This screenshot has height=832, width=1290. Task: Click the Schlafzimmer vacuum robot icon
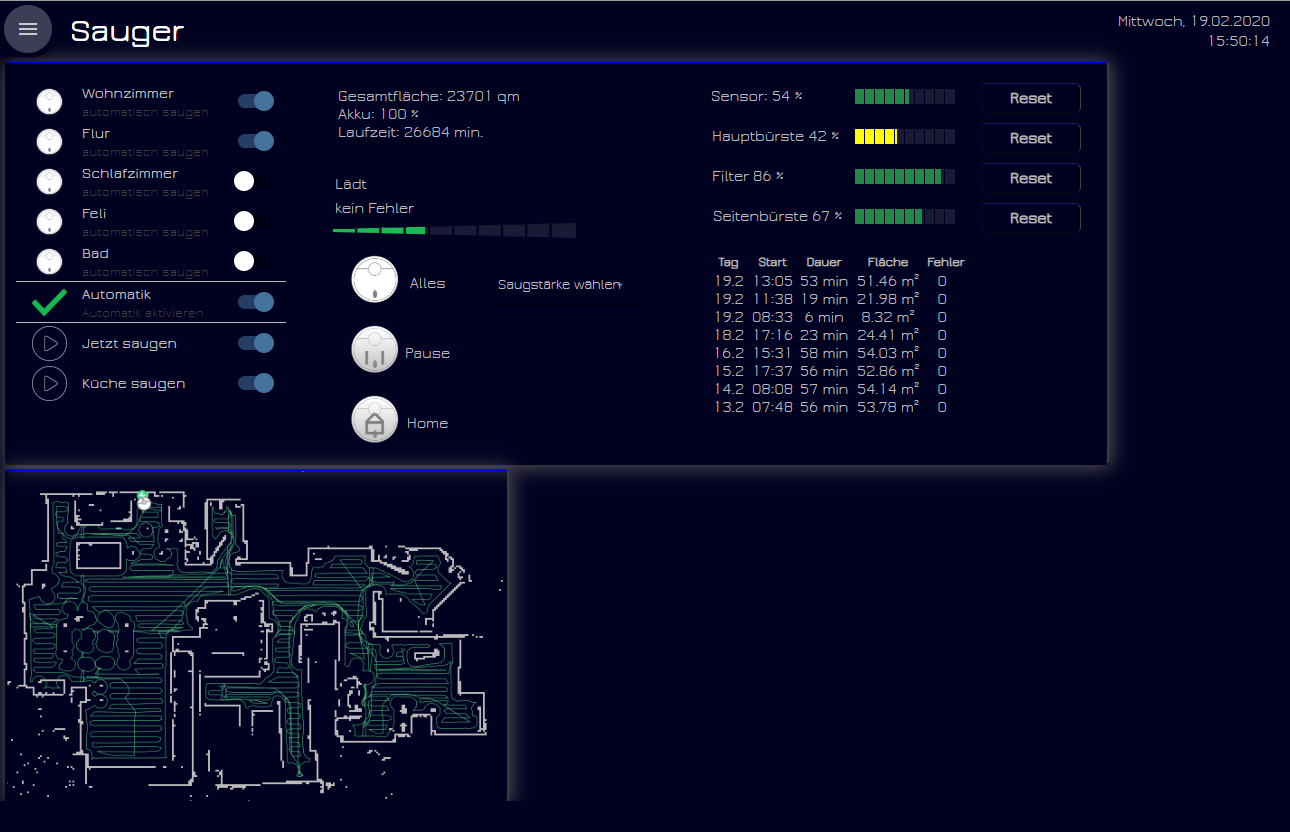tap(49, 181)
